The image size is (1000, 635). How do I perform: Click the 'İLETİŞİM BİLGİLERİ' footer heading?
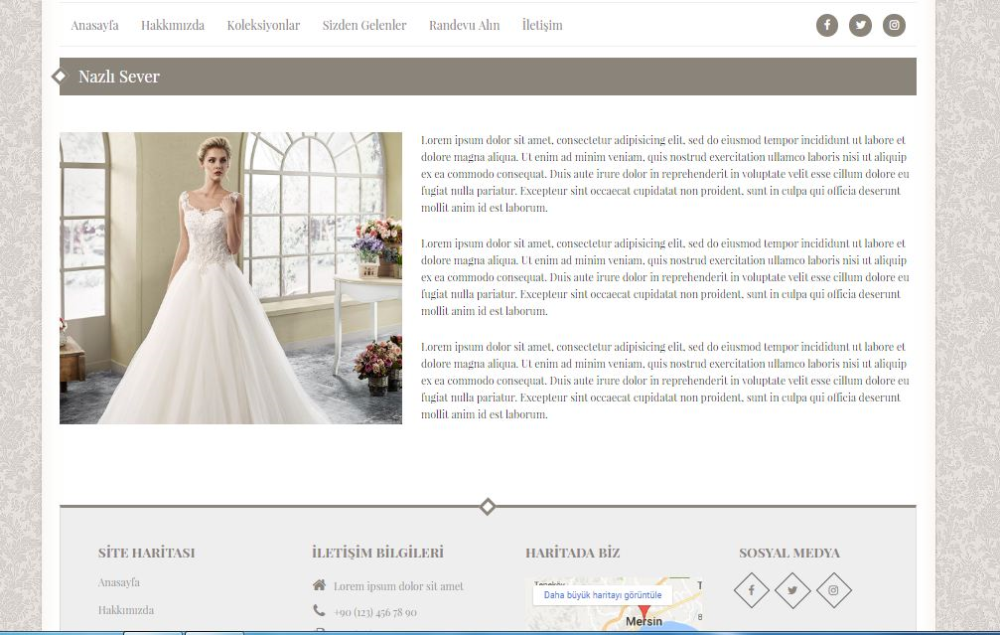[x=378, y=553]
